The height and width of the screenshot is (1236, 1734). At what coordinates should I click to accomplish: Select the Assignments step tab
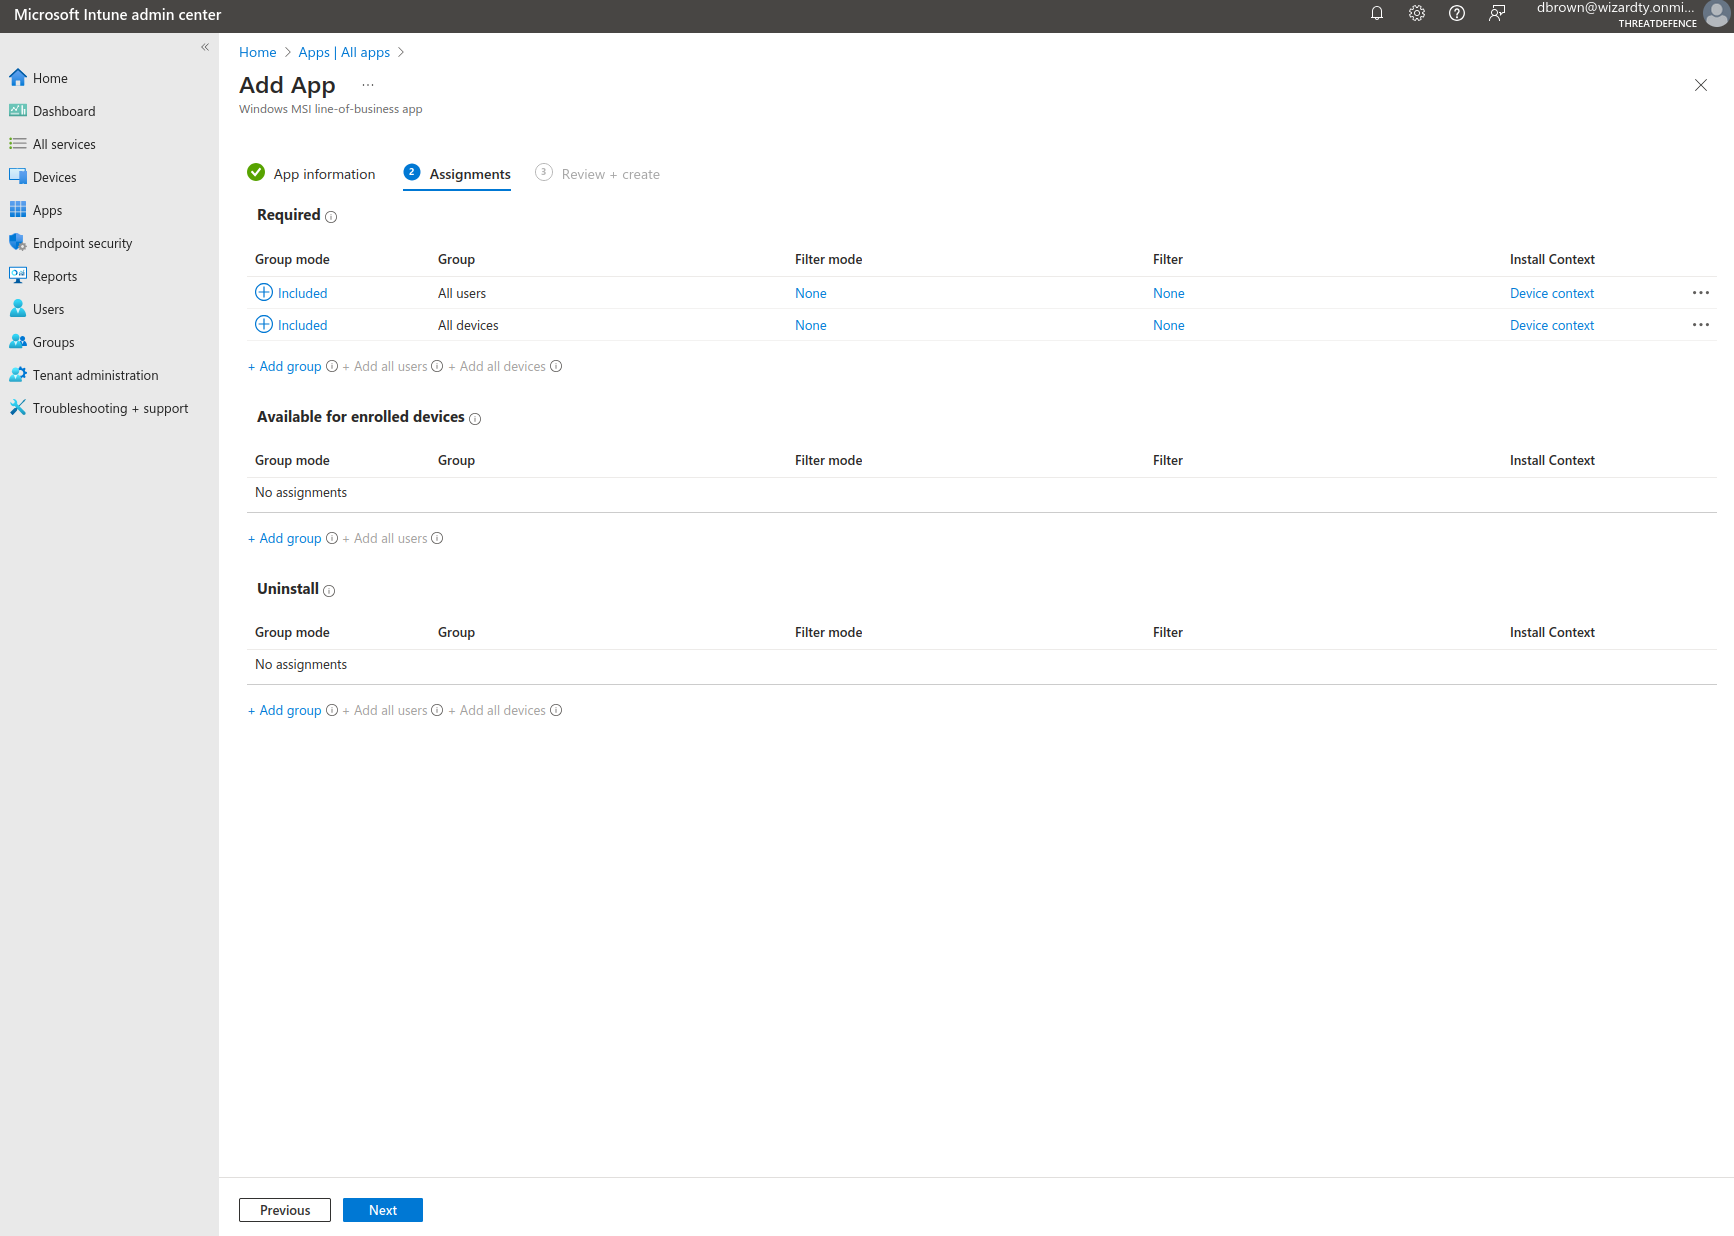pos(457,174)
